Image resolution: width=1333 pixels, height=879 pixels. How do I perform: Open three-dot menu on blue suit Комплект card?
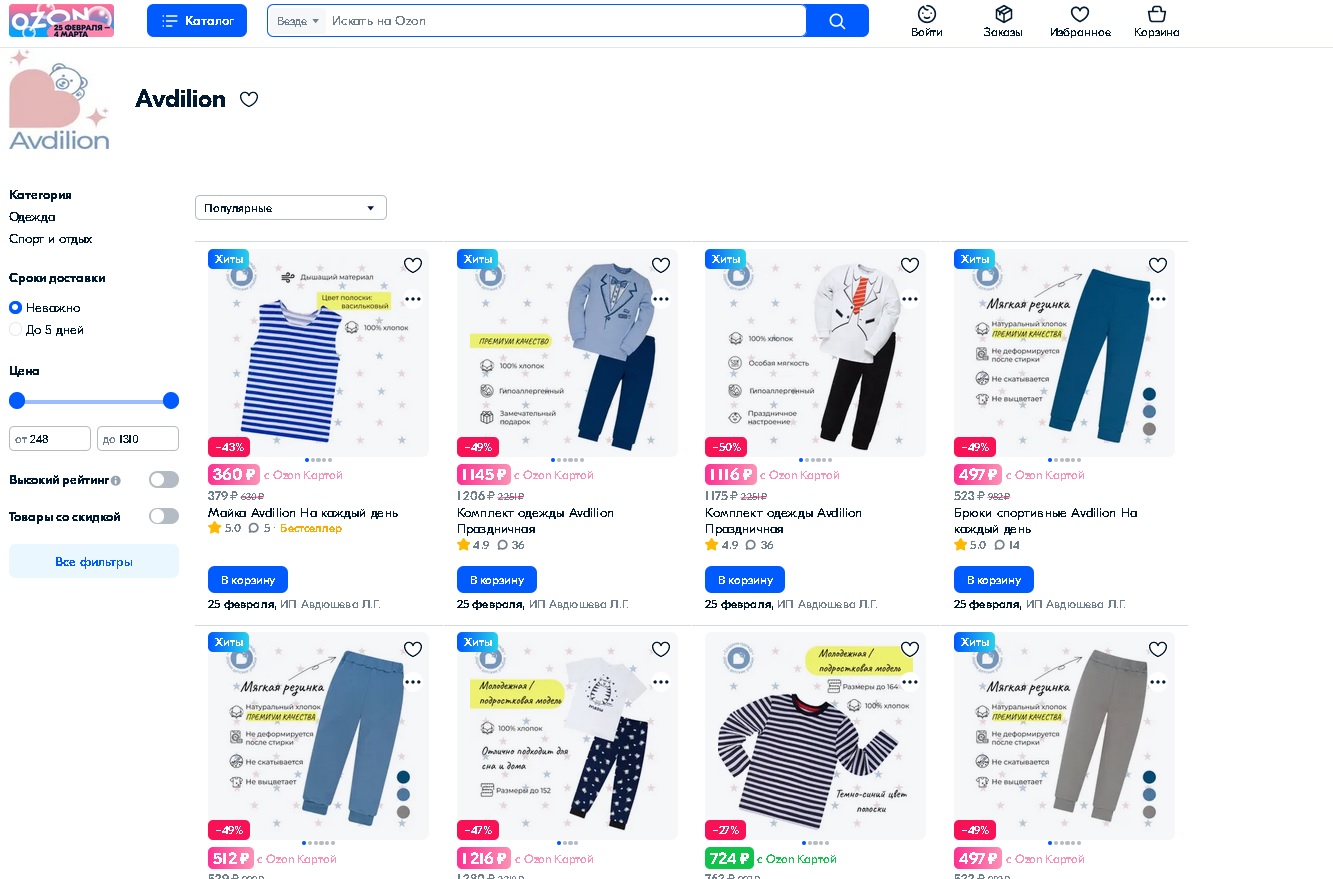(x=660, y=298)
